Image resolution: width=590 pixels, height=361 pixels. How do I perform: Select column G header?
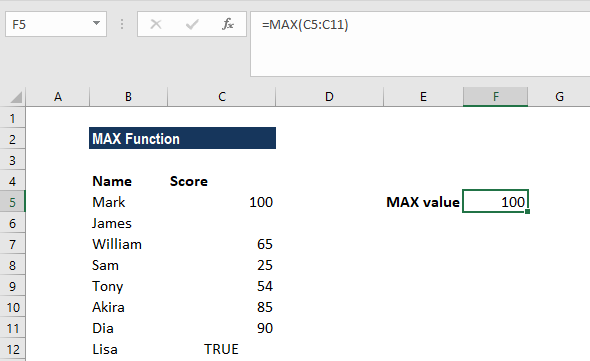click(559, 97)
